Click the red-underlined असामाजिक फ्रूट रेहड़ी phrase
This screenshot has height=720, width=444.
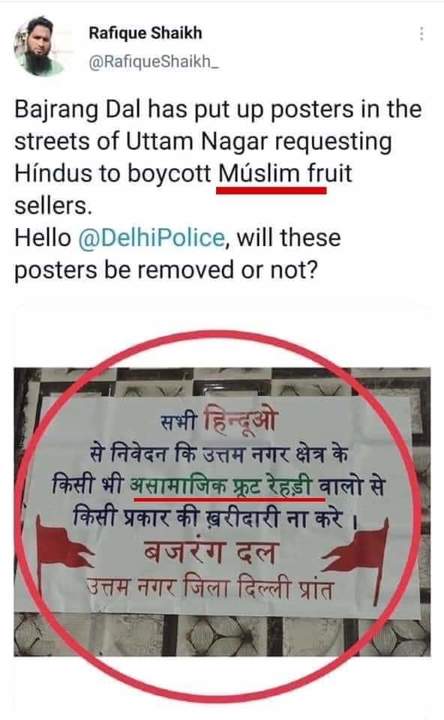pyautogui.click(x=222, y=485)
